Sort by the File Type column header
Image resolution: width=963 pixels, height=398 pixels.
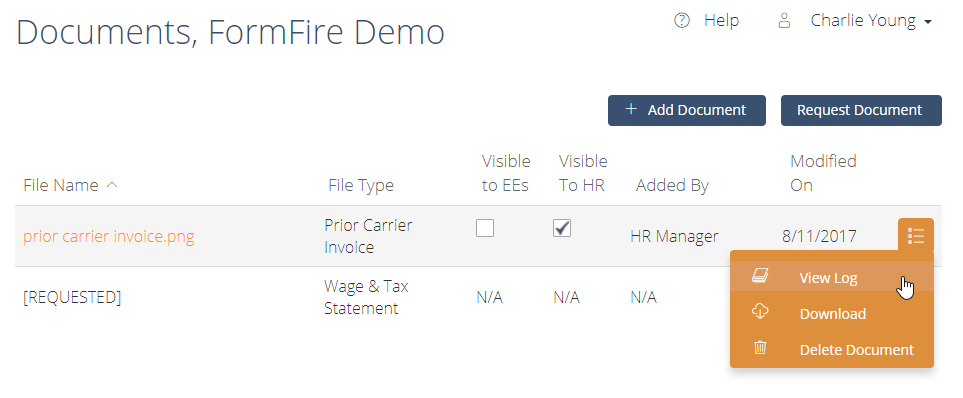(361, 185)
